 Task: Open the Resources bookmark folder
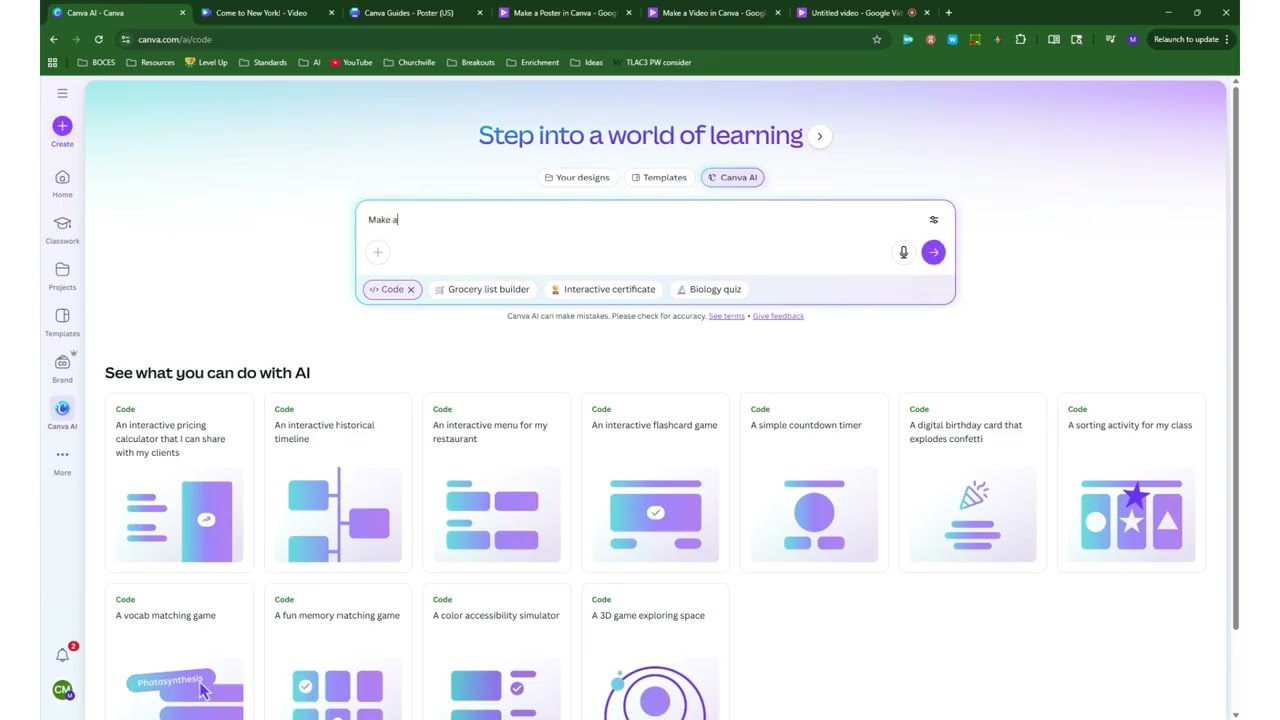tap(150, 62)
